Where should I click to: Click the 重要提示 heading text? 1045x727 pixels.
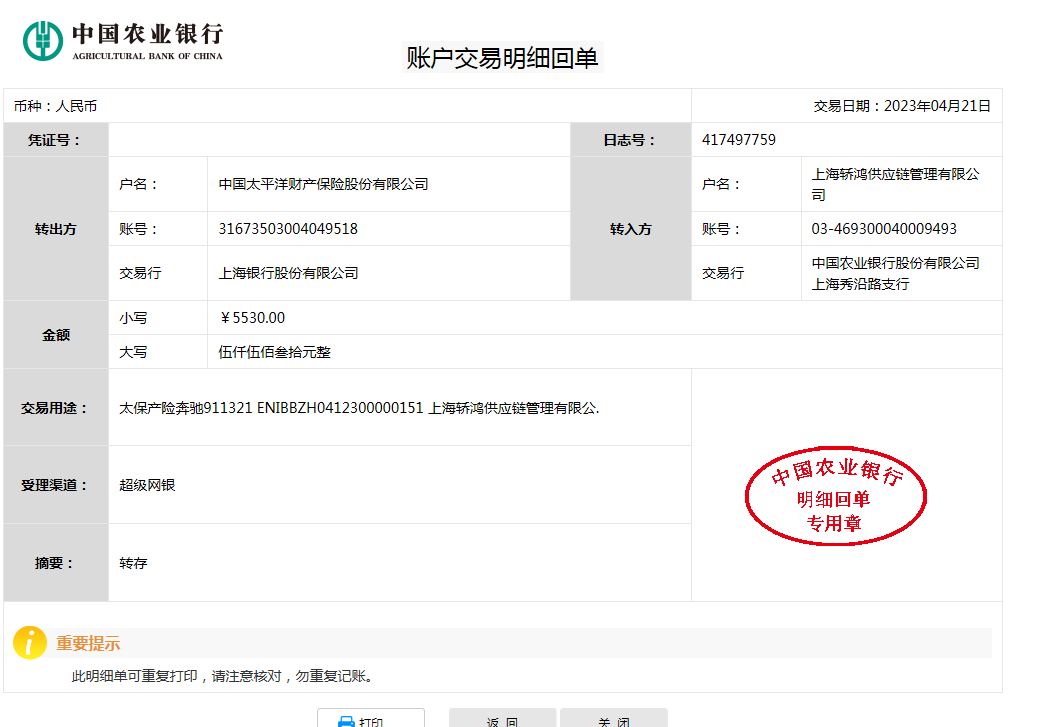tap(88, 644)
